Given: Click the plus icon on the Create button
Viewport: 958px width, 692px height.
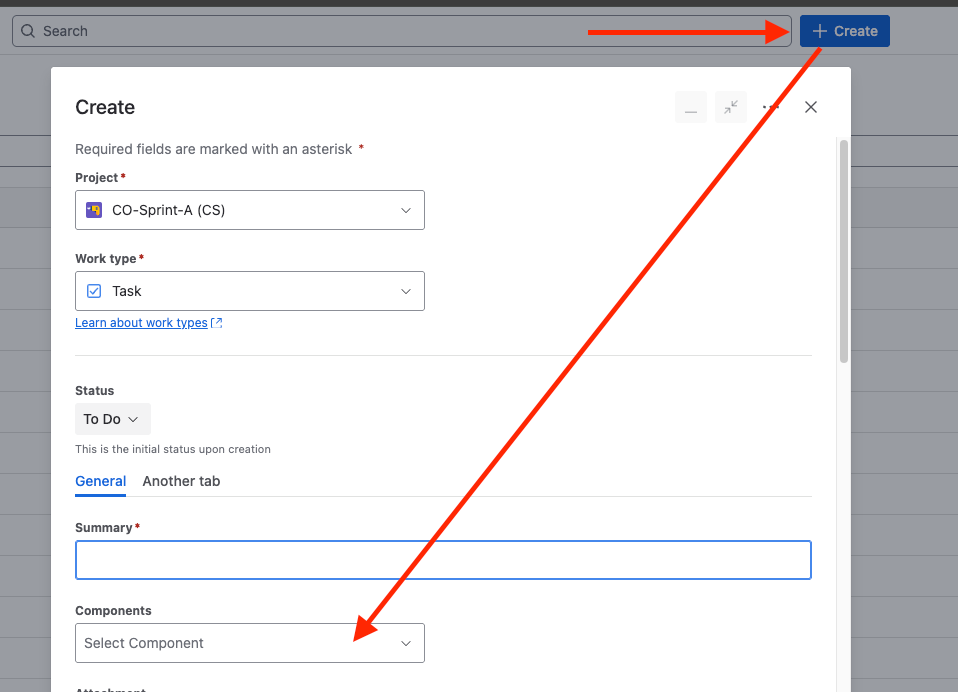Looking at the screenshot, I should (820, 31).
